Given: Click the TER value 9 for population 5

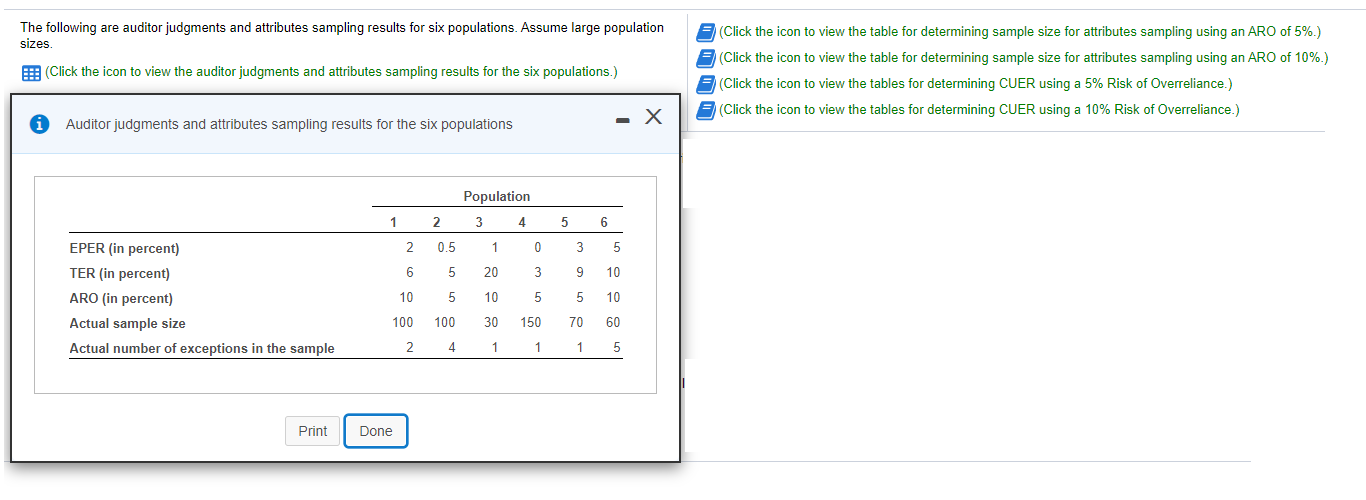Looking at the screenshot, I should point(579,272).
